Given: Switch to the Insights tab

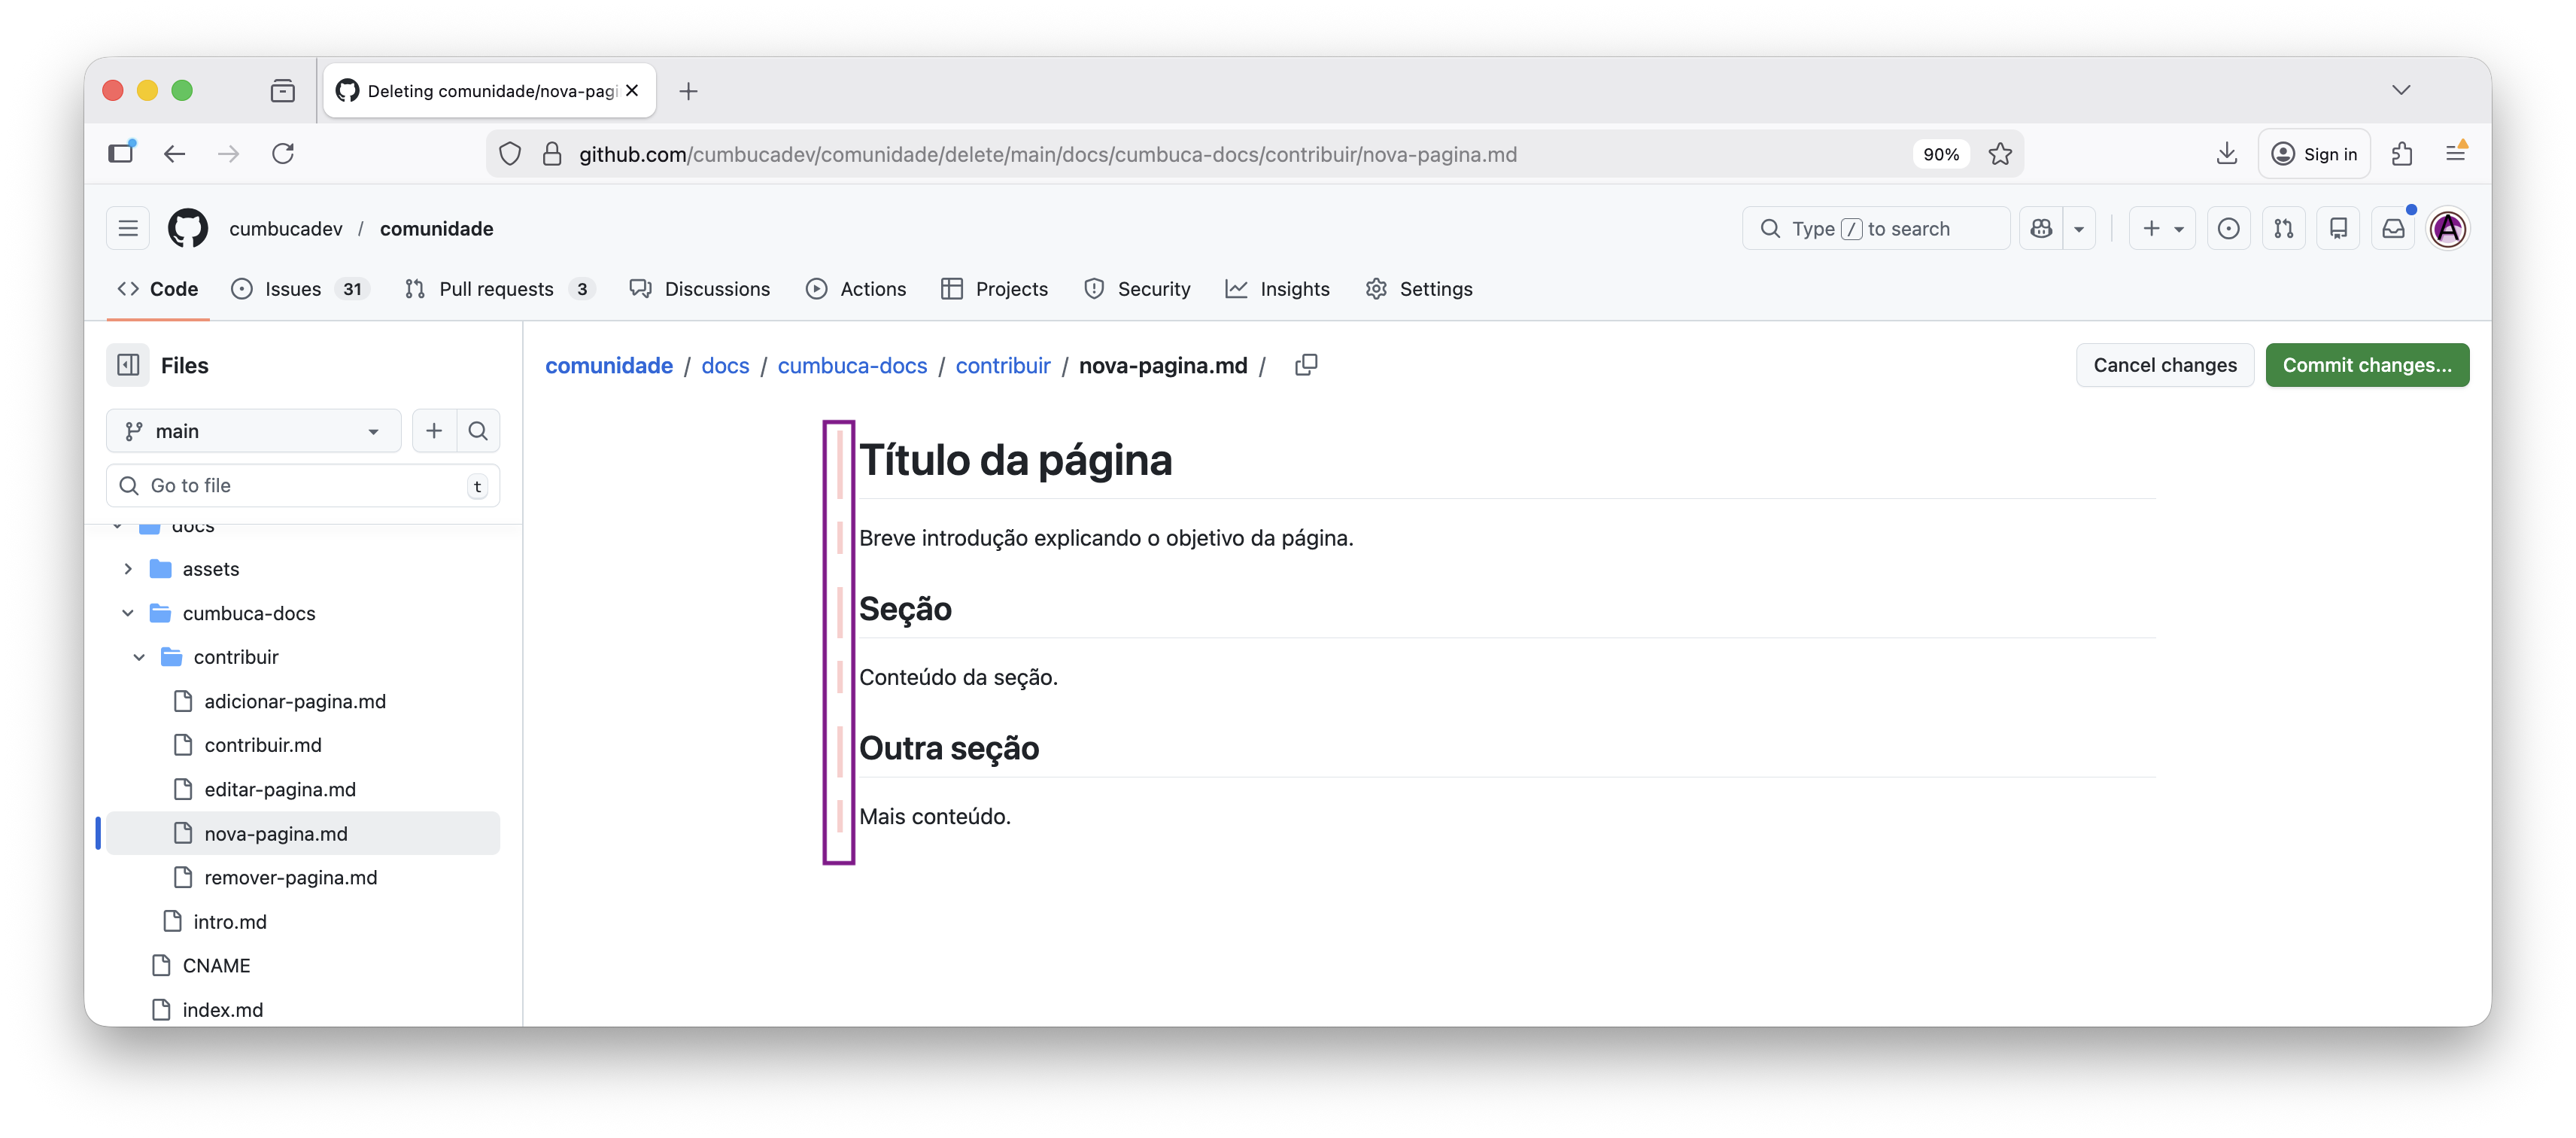Looking at the screenshot, I should click(x=1278, y=288).
